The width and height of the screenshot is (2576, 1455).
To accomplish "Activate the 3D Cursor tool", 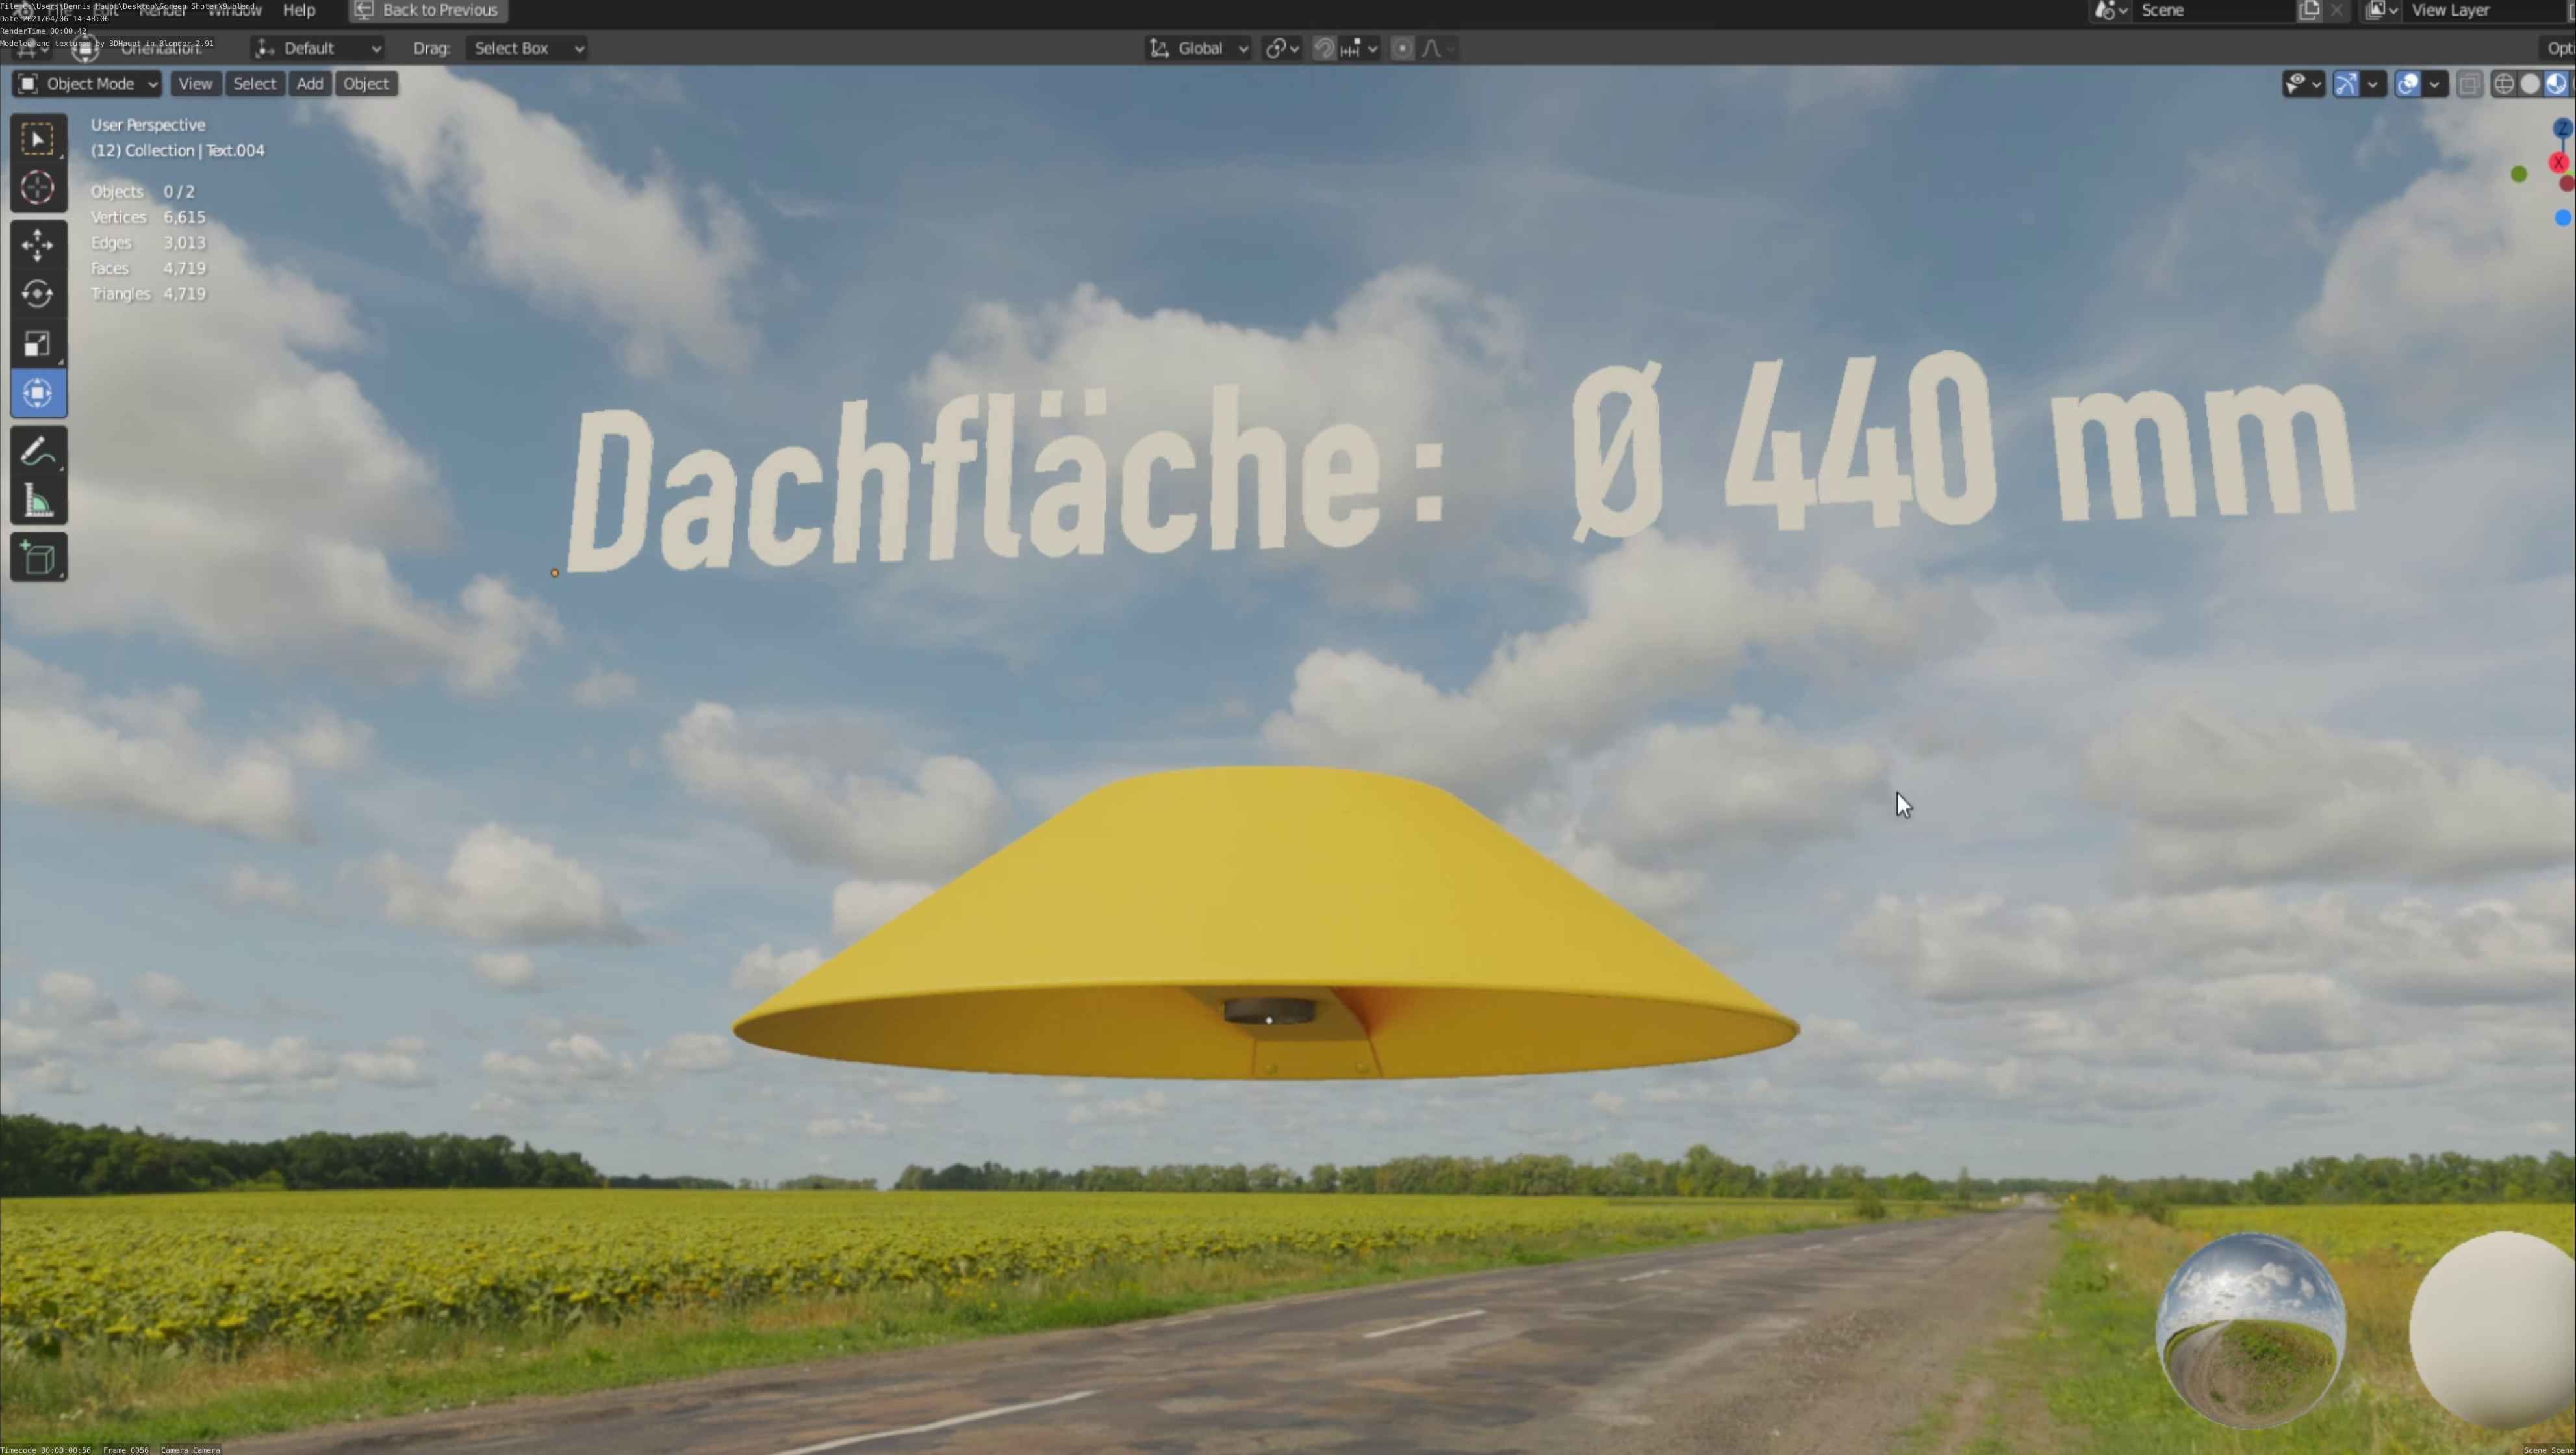I will pos(38,188).
